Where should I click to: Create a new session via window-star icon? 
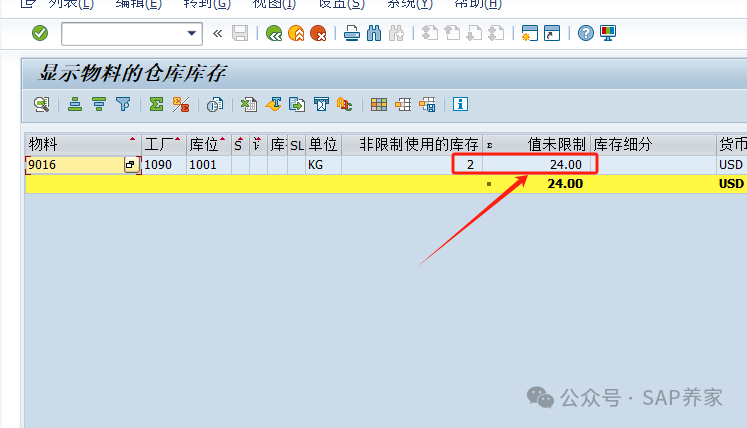(529, 33)
